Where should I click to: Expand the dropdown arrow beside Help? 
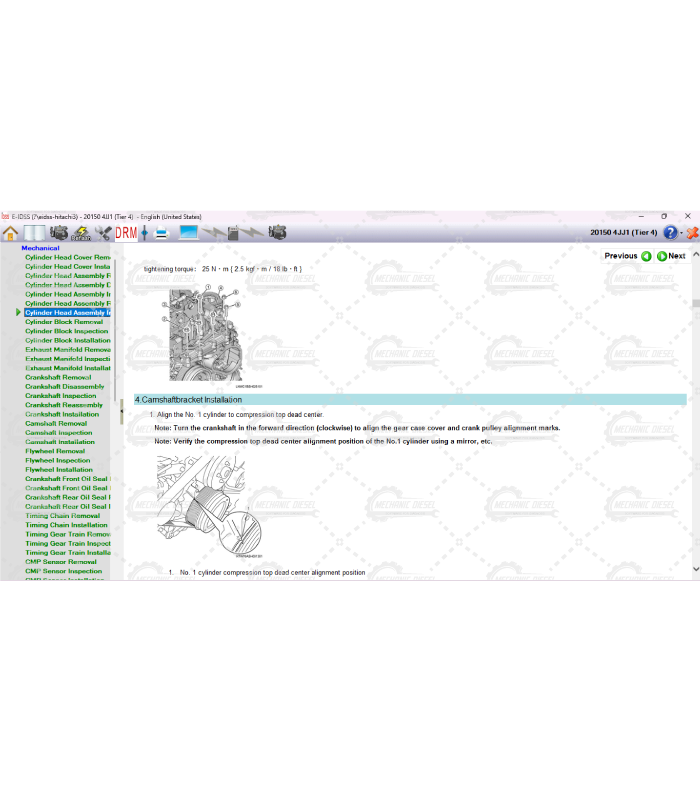681,233
